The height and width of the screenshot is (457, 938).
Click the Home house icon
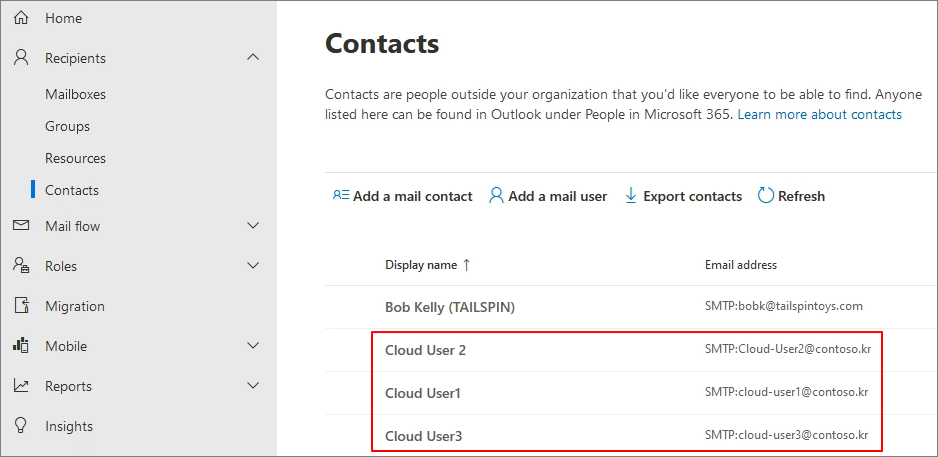coord(22,19)
